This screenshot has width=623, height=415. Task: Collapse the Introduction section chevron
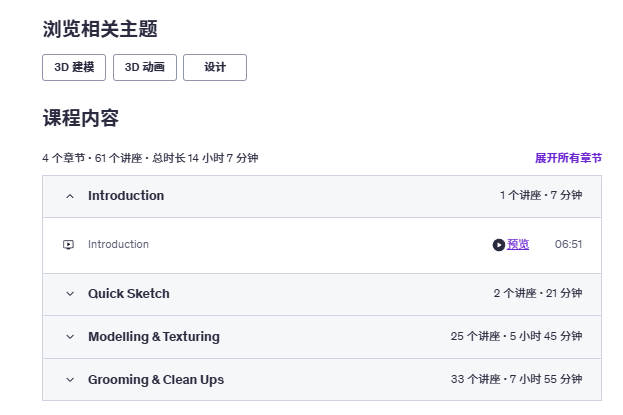coord(70,196)
